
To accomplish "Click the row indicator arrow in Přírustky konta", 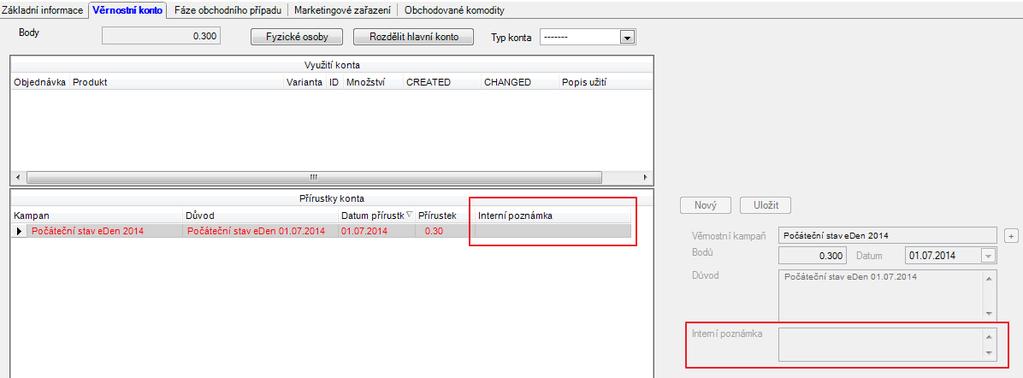I will (x=18, y=231).
